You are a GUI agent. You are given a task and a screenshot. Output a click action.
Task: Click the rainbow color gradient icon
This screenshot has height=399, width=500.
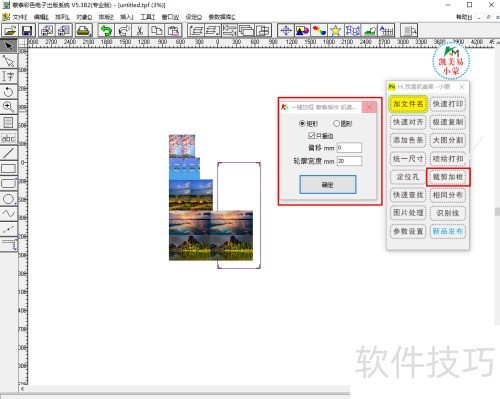click(319, 31)
